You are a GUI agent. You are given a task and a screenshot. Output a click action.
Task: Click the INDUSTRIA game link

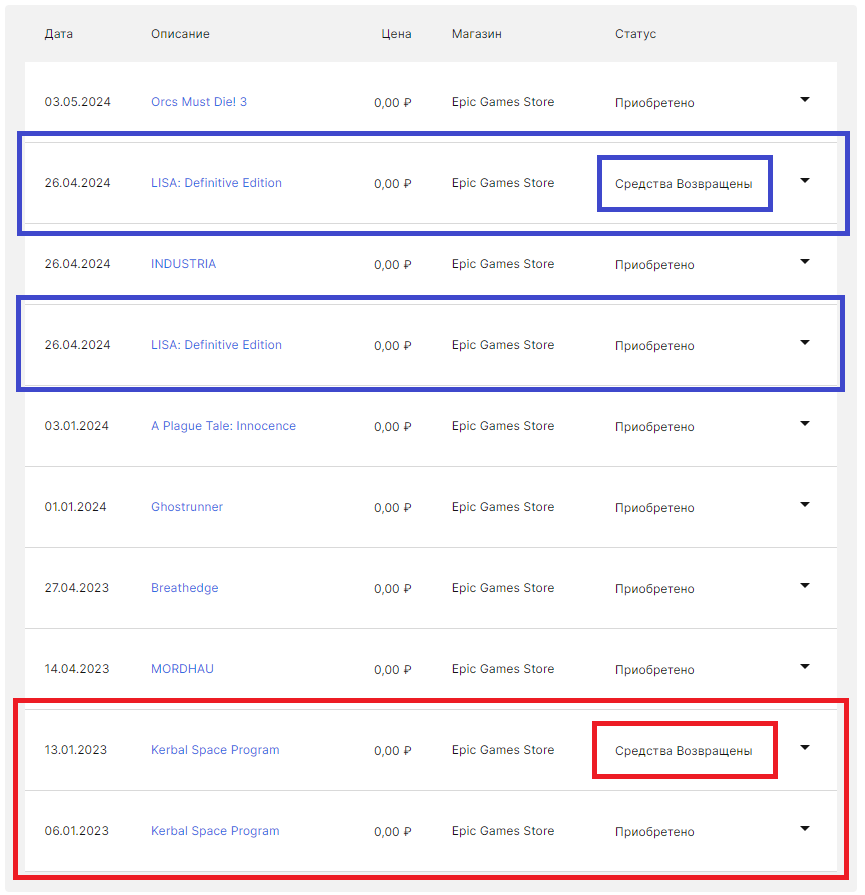(183, 264)
